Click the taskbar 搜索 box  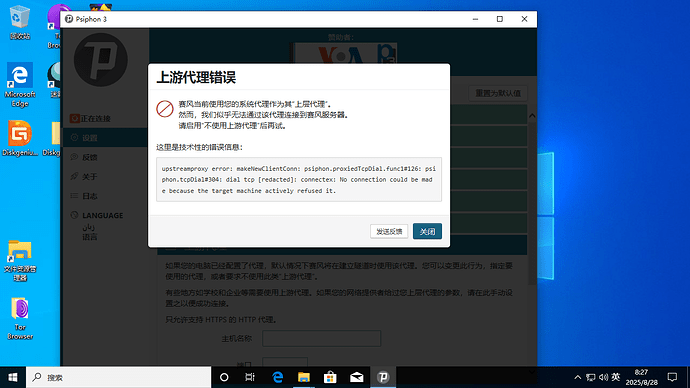point(119,377)
